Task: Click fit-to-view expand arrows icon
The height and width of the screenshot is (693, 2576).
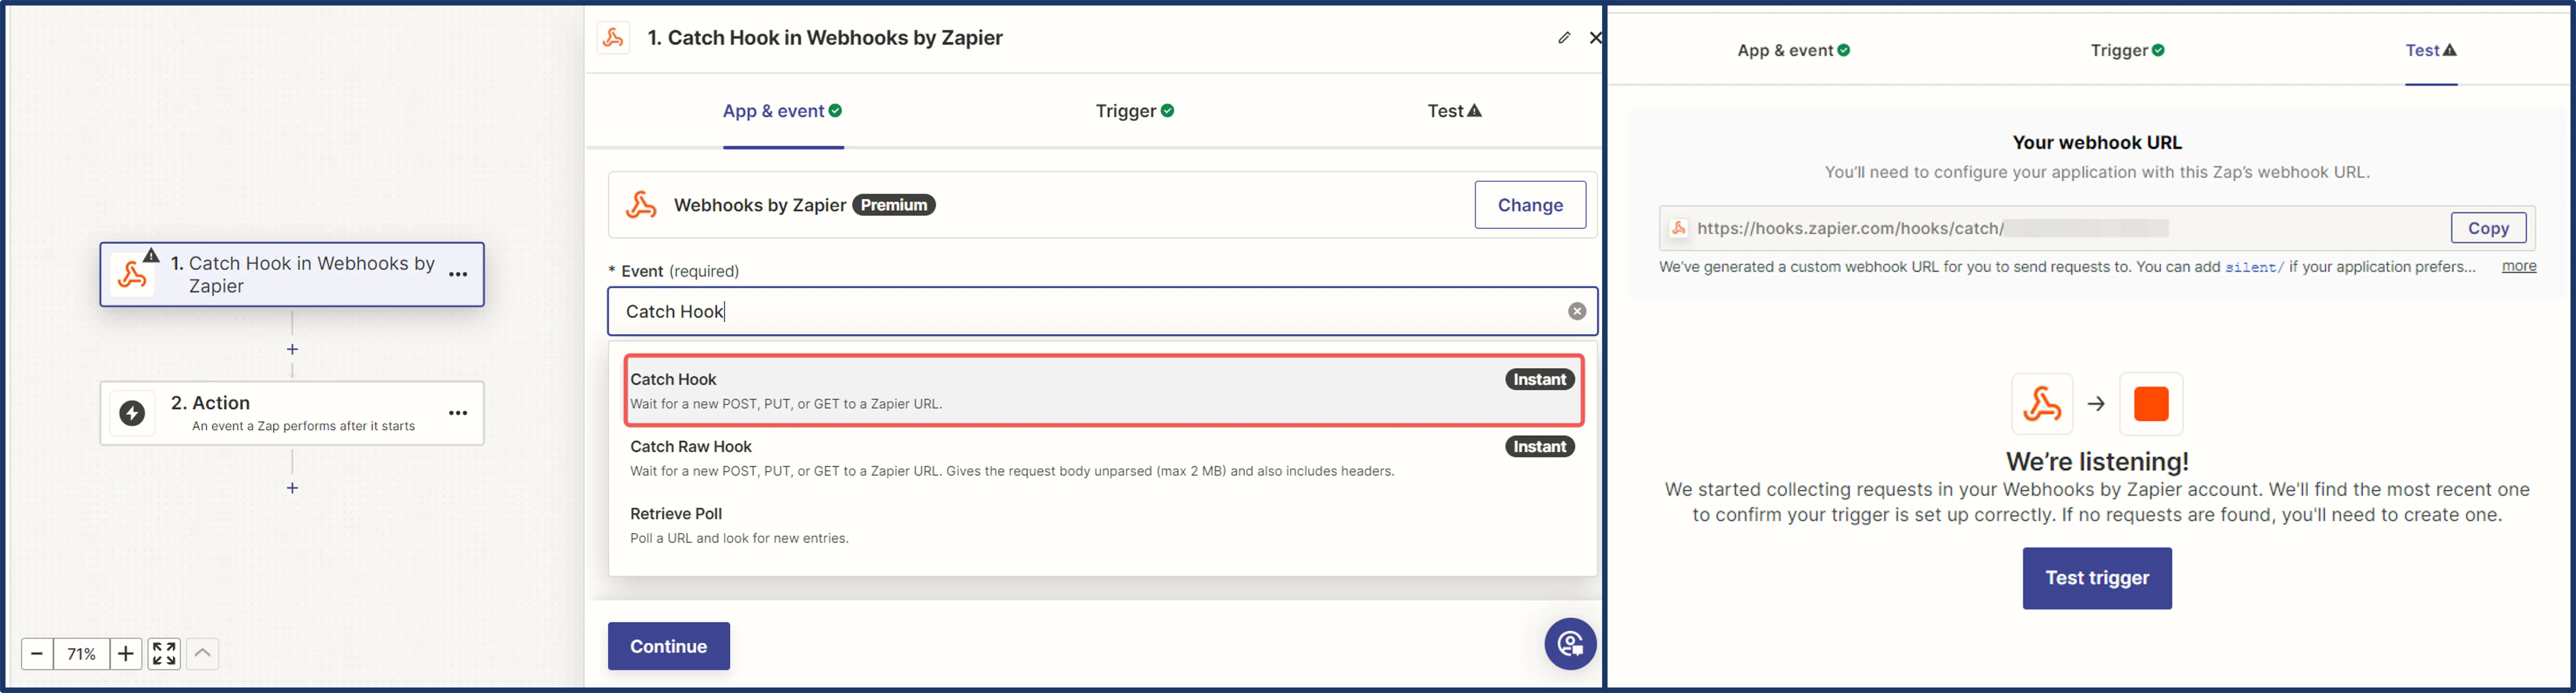Action: (164, 654)
